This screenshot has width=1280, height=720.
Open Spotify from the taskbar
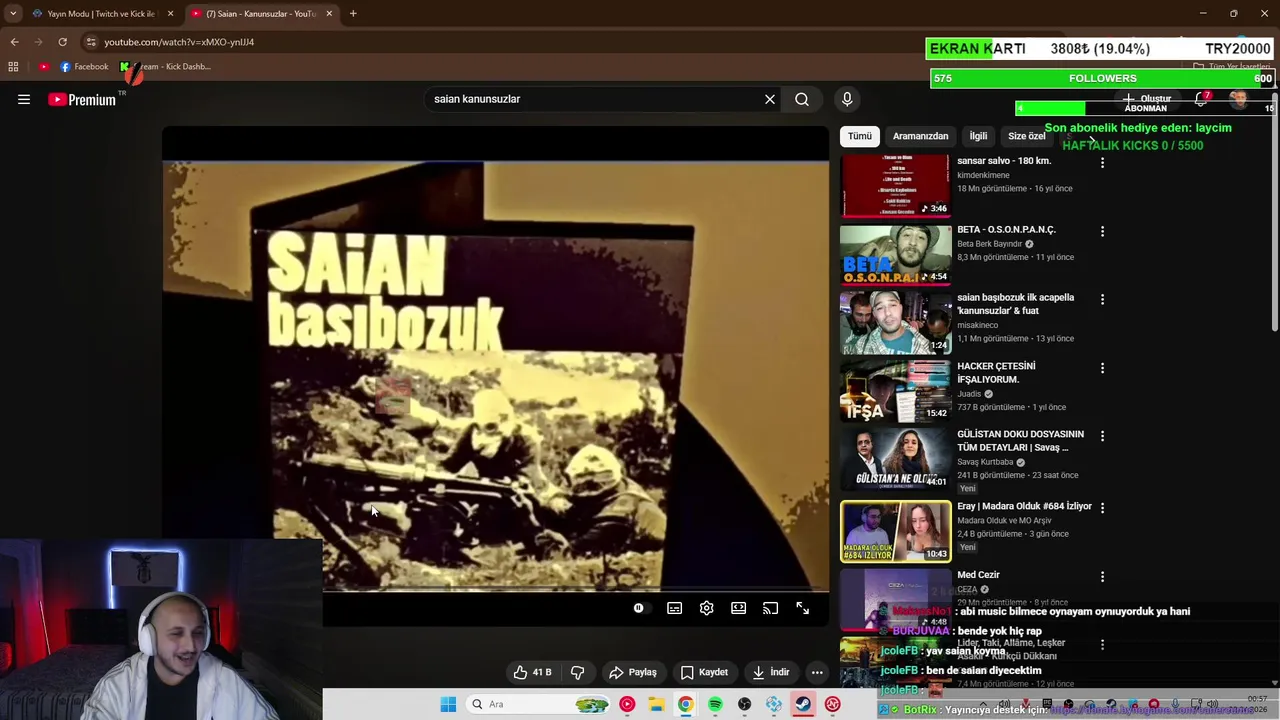[x=715, y=704]
